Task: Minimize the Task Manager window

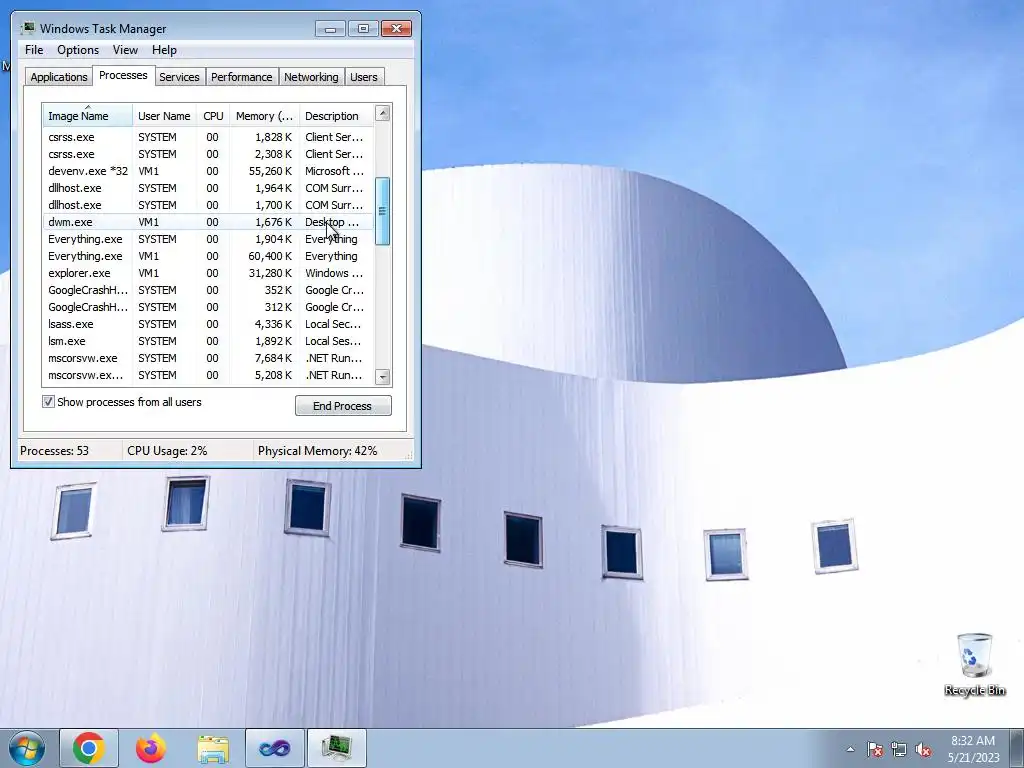Action: point(330,29)
